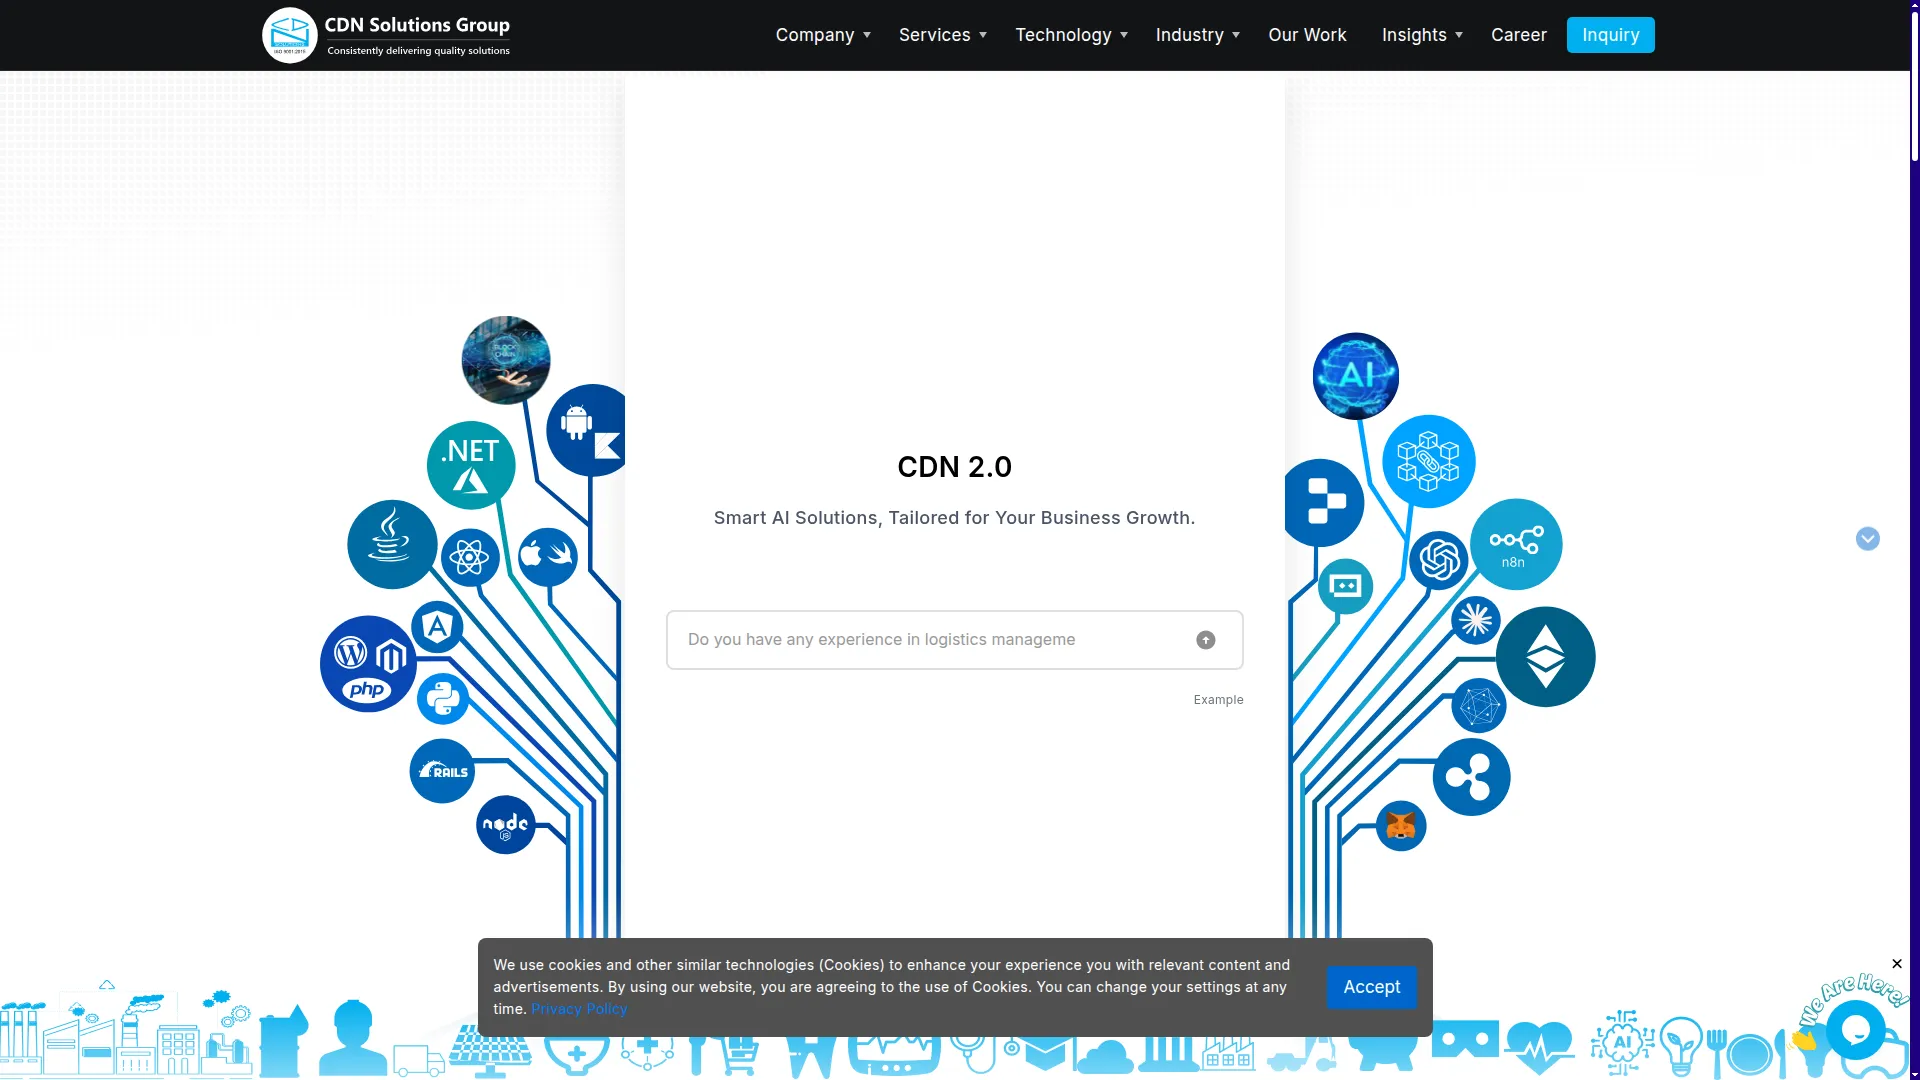Click the Example link below the input
1920x1080 pixels.
[x=1218, y=700]
